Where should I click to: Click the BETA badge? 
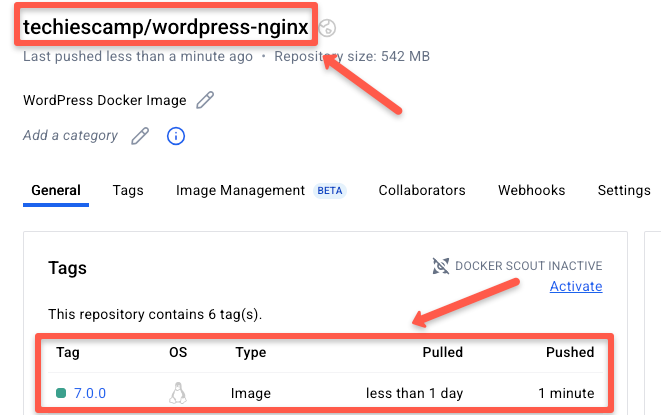pyautogui.click(x=330, y=191)
